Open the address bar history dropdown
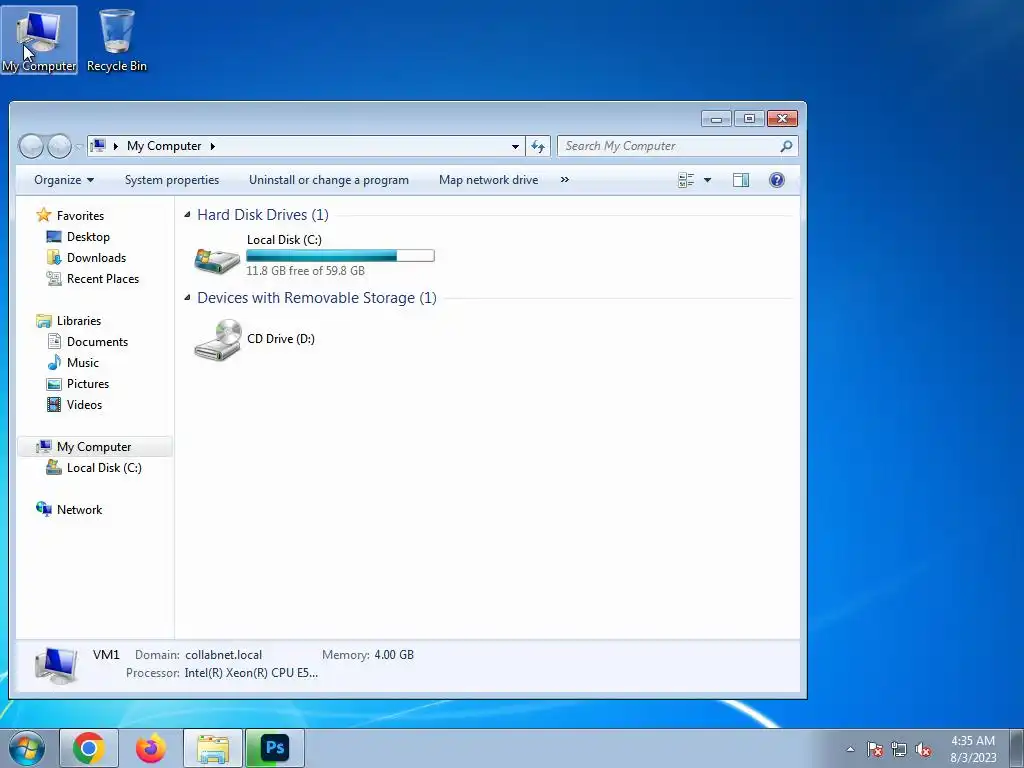 point(515,146)
